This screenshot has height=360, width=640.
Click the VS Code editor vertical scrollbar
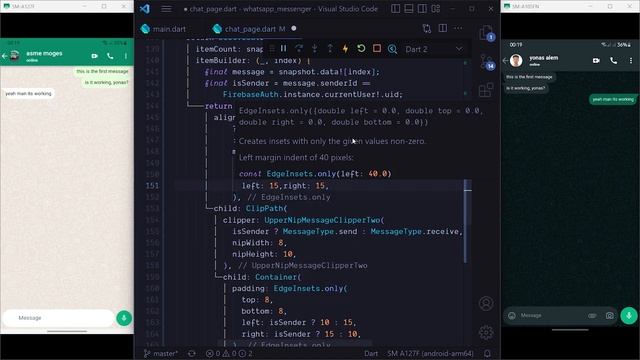468,221
